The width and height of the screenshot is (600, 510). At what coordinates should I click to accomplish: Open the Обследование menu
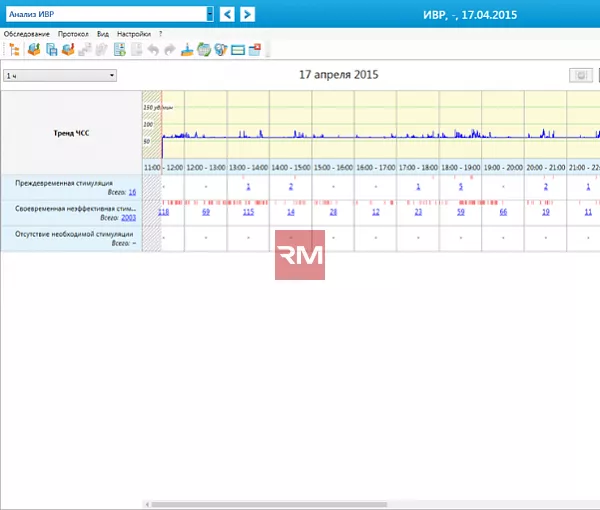(x=27, y=34)
